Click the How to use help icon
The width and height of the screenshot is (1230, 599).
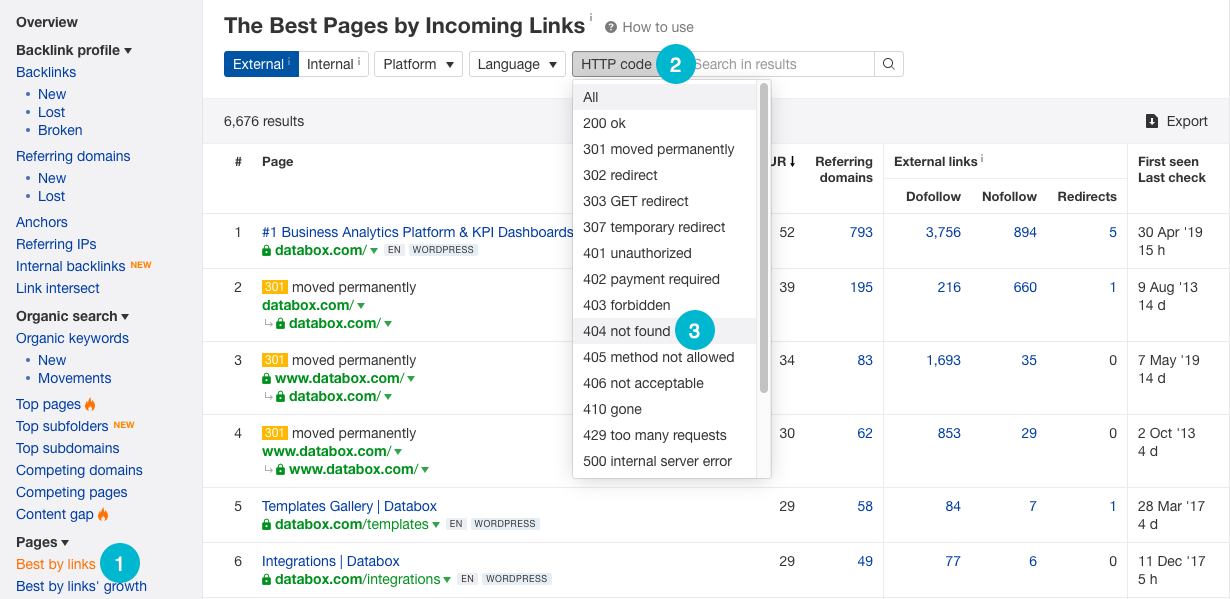click(611, 27)
